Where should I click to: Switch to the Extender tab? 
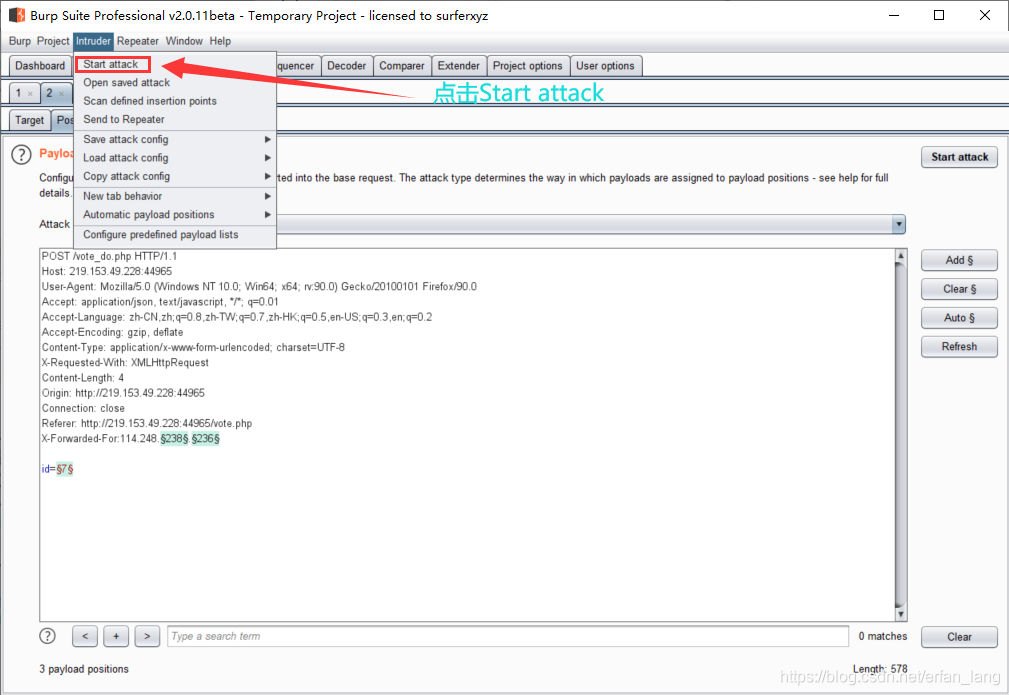(x=458, y=66)
